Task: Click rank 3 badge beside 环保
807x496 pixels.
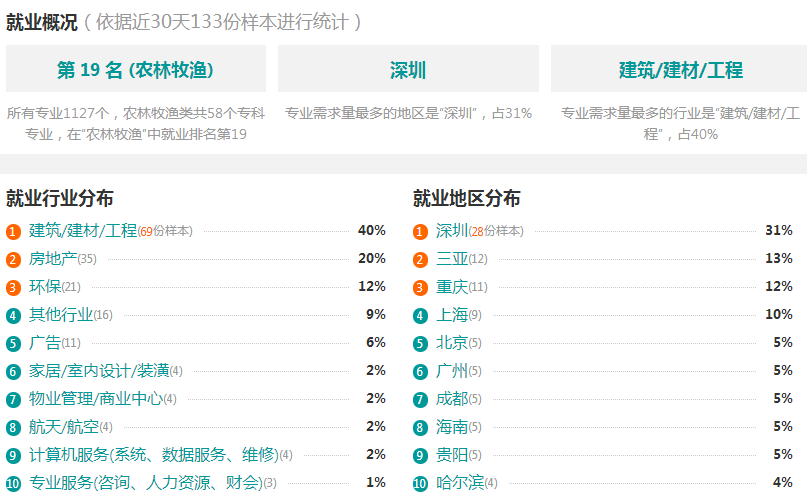Action: (13, 288)
